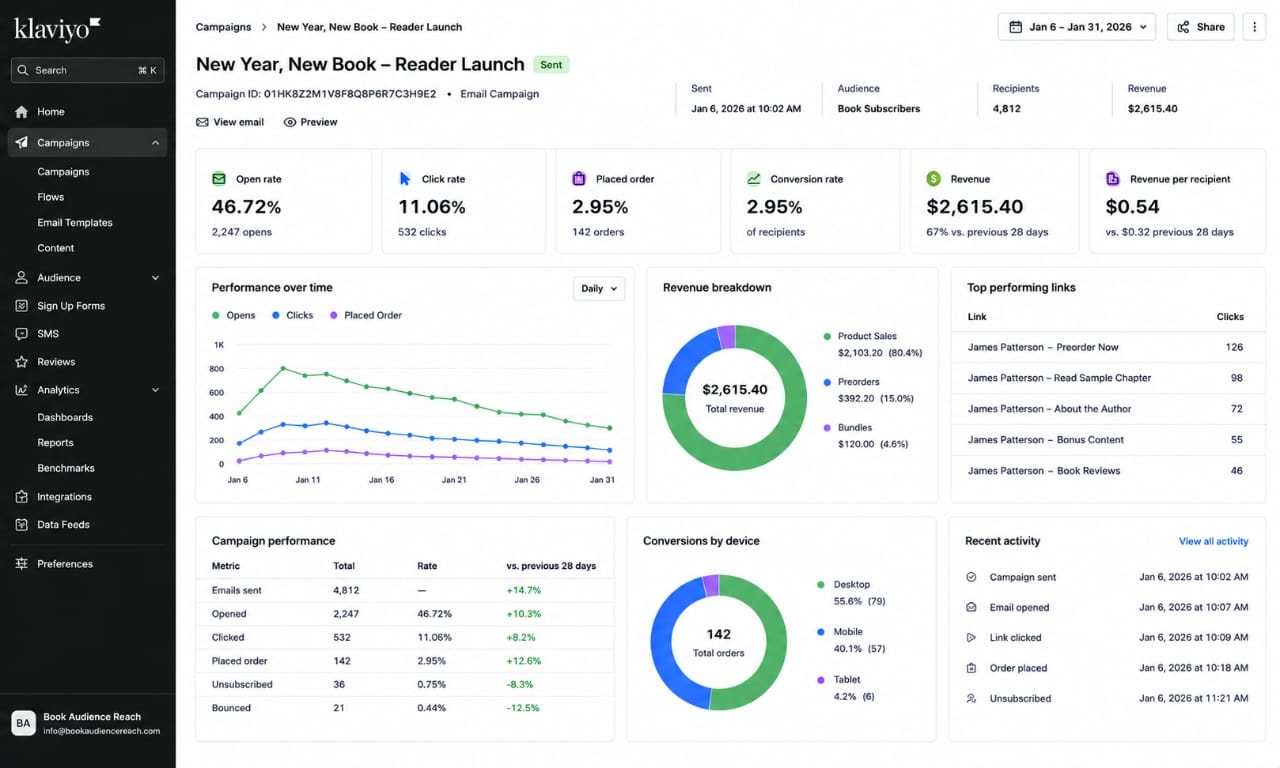Image resolution: width=1280 pixels, height=768 pixels.
Task: Open the SMS section icon
Action: (21, 334)
